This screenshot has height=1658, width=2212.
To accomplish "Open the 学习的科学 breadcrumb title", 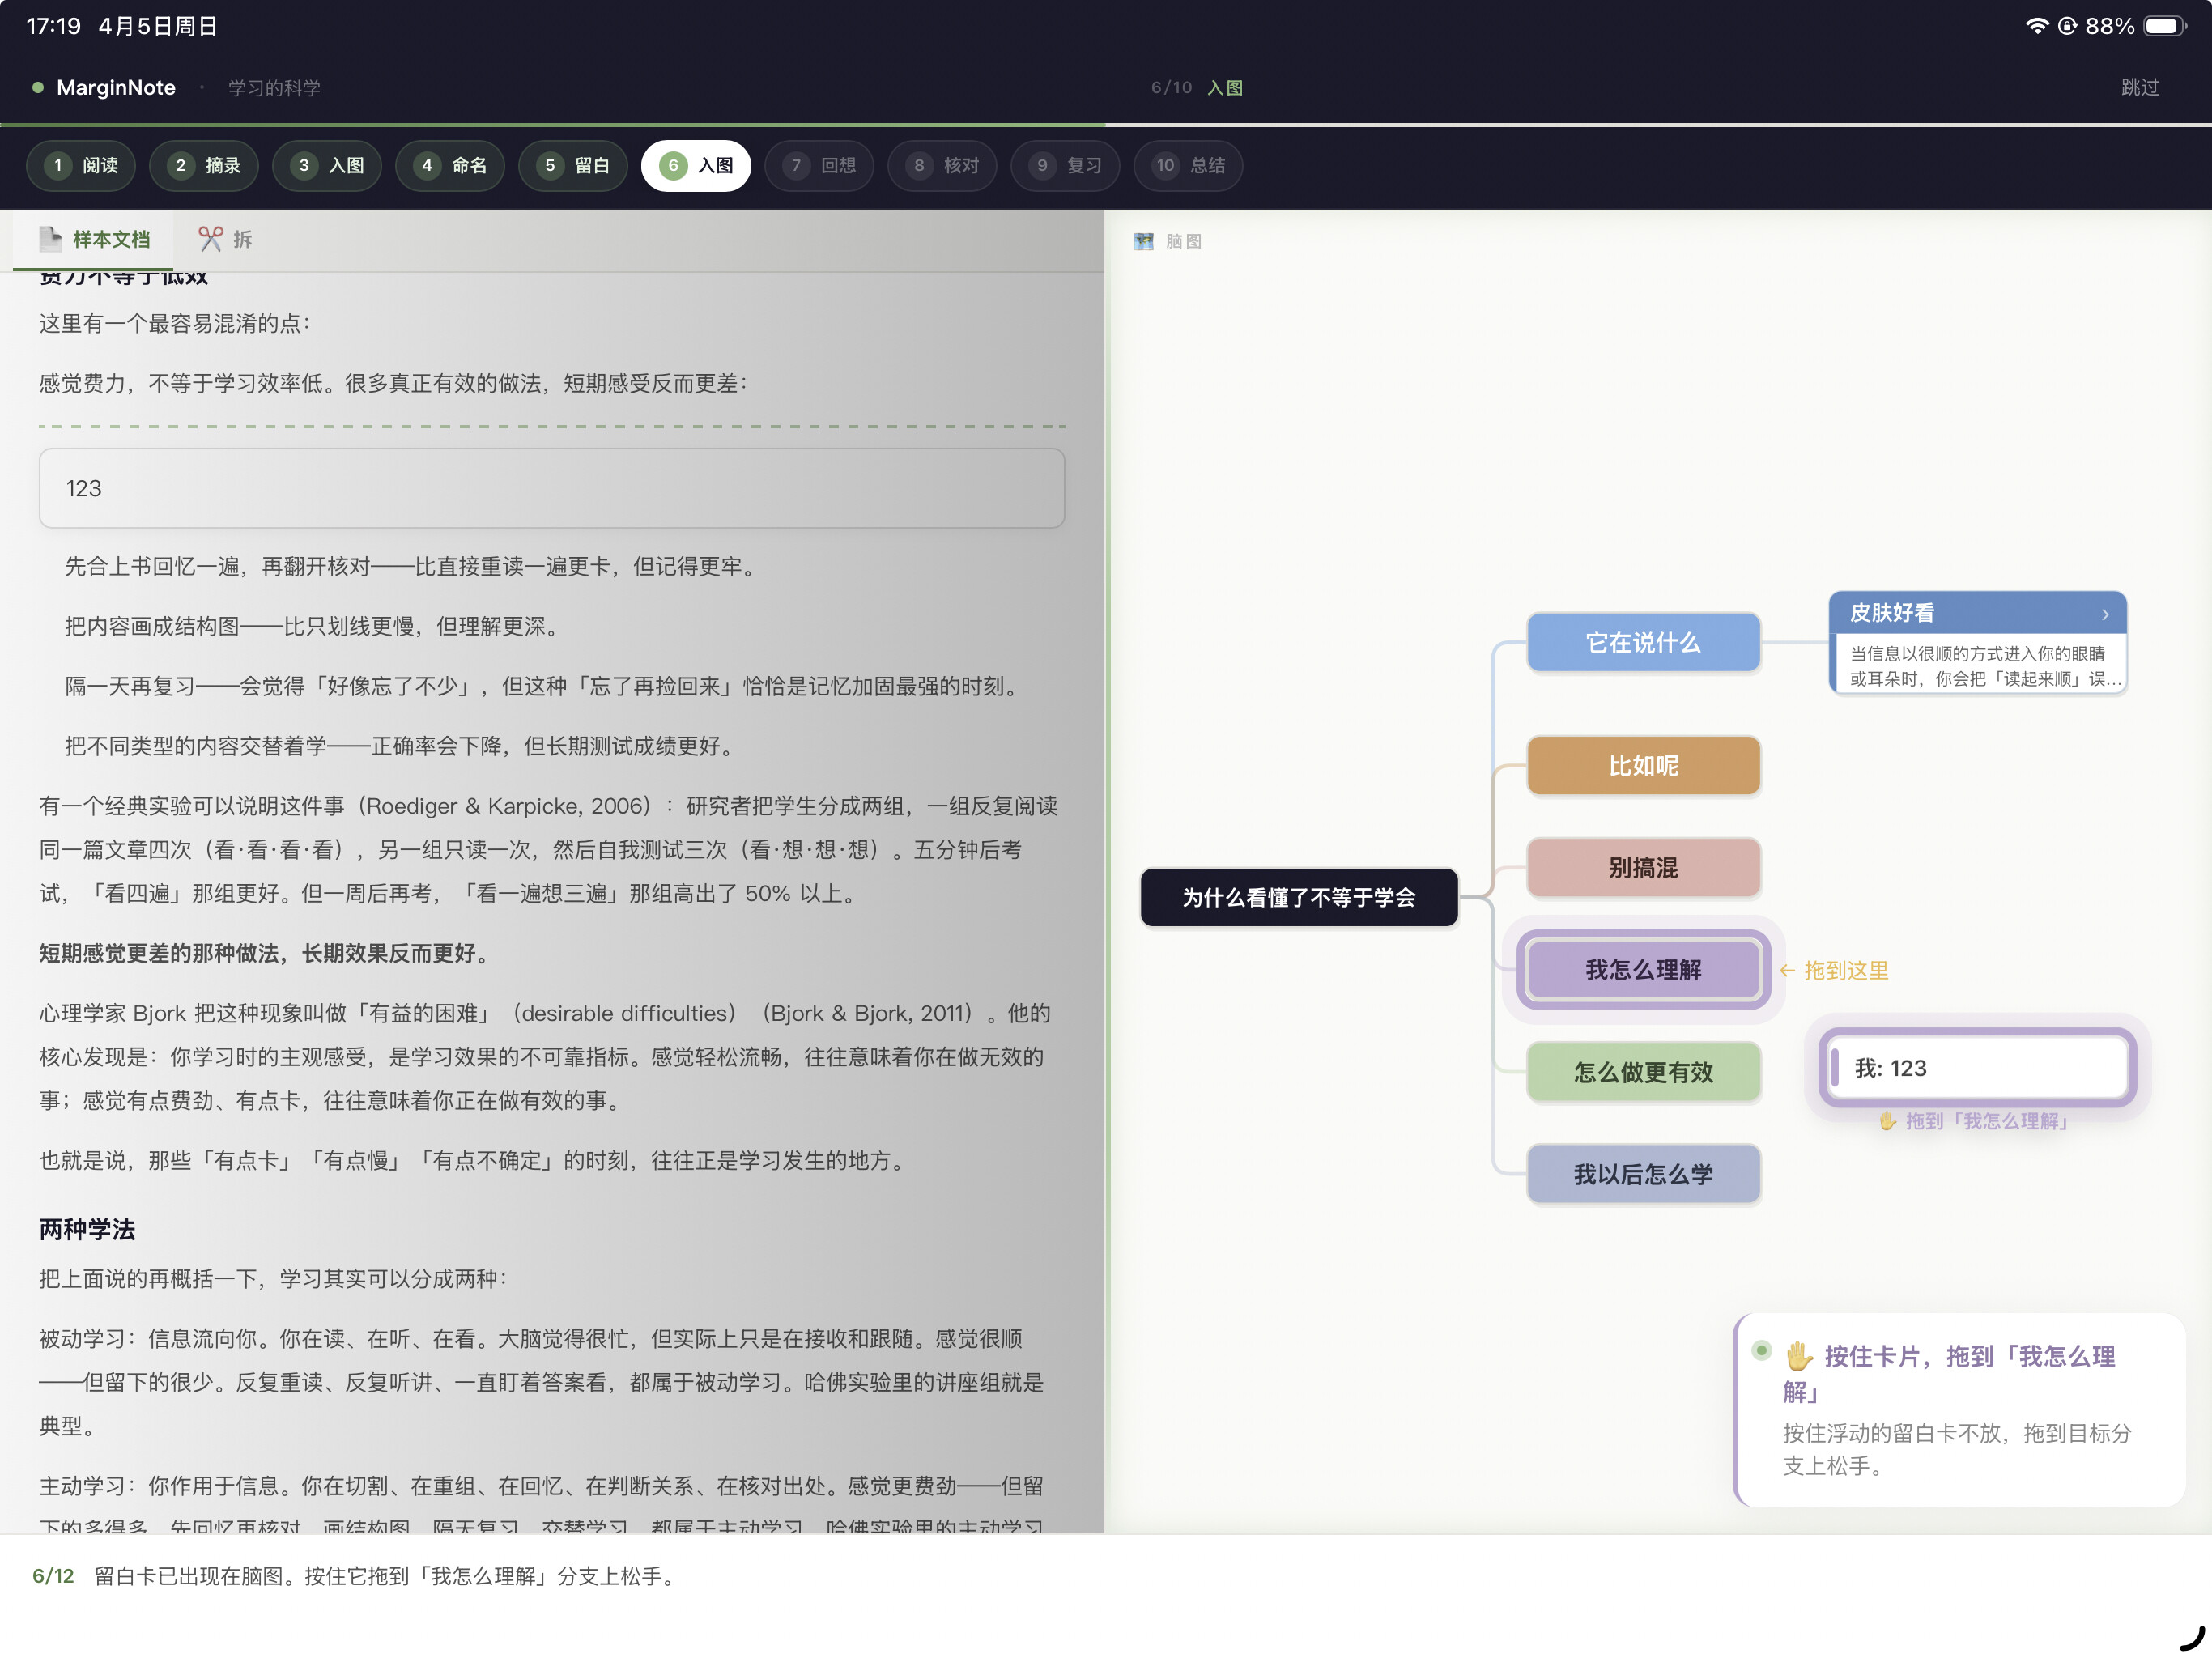I will click(x=274, y=88).
